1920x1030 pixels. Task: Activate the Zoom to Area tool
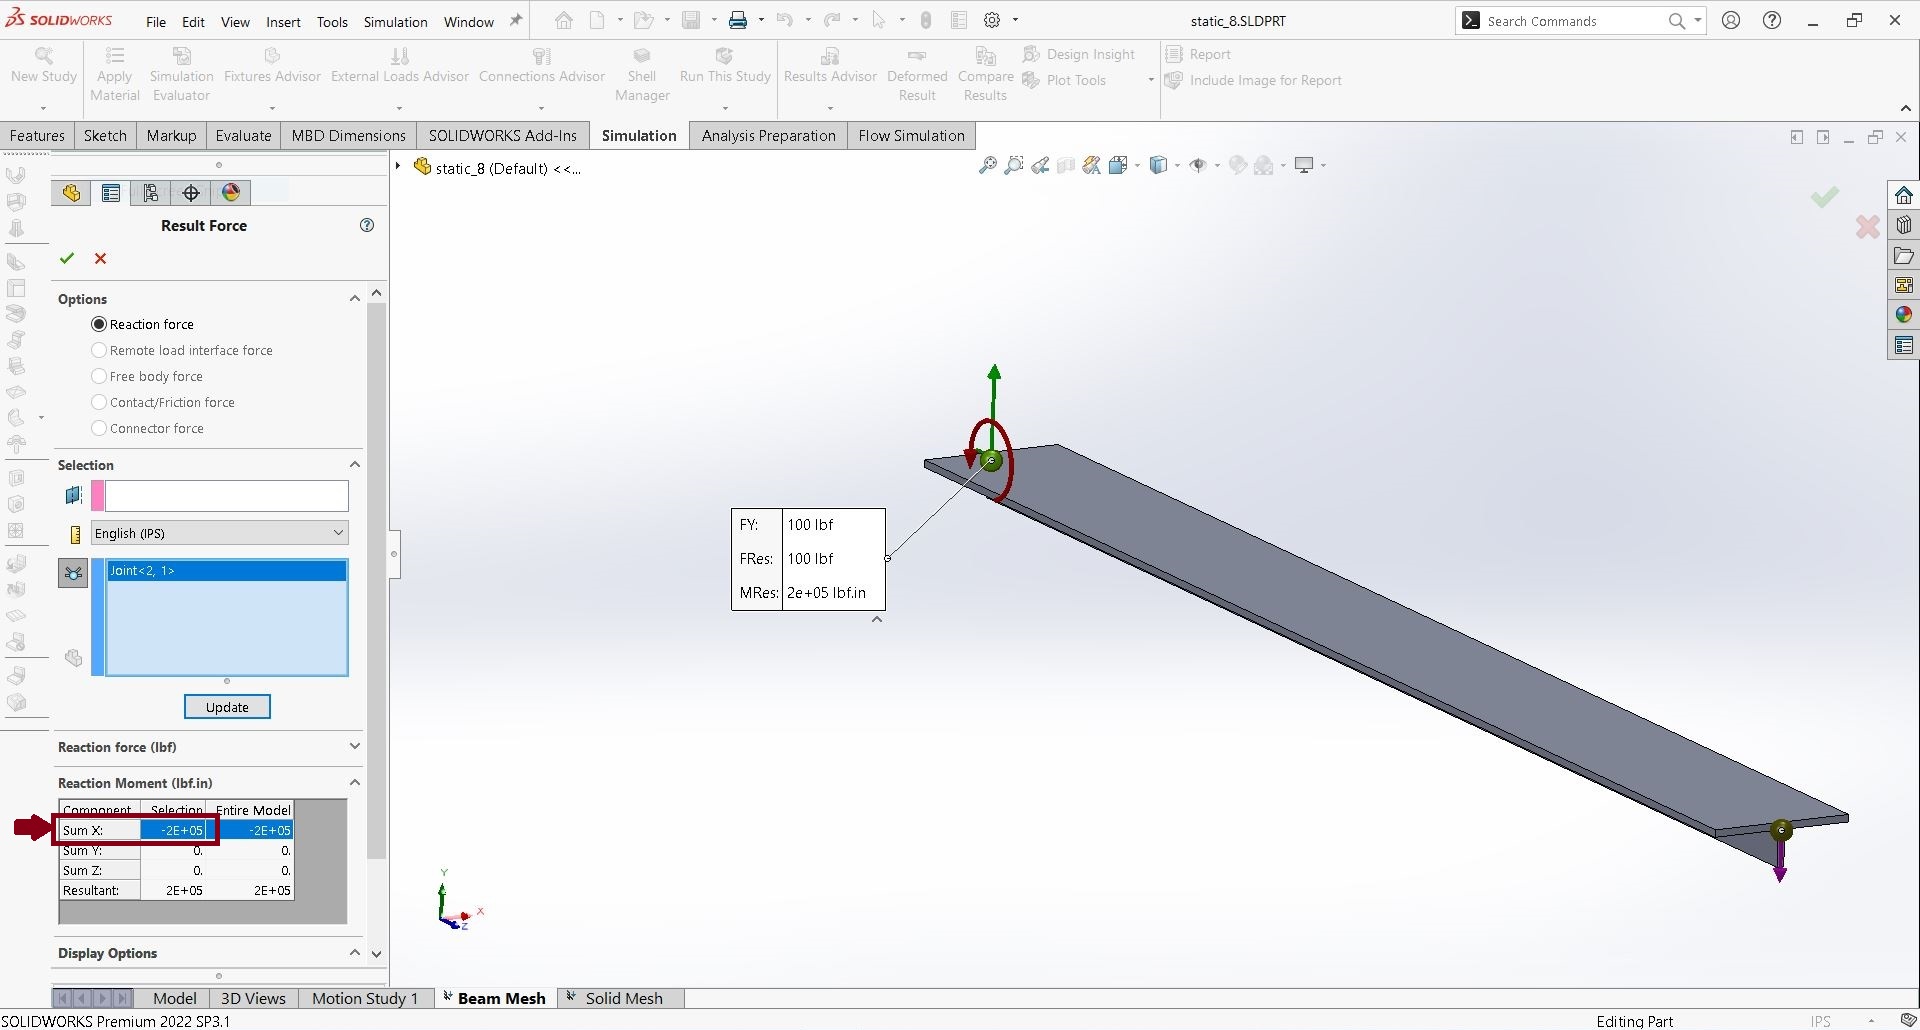[1014, 165]
